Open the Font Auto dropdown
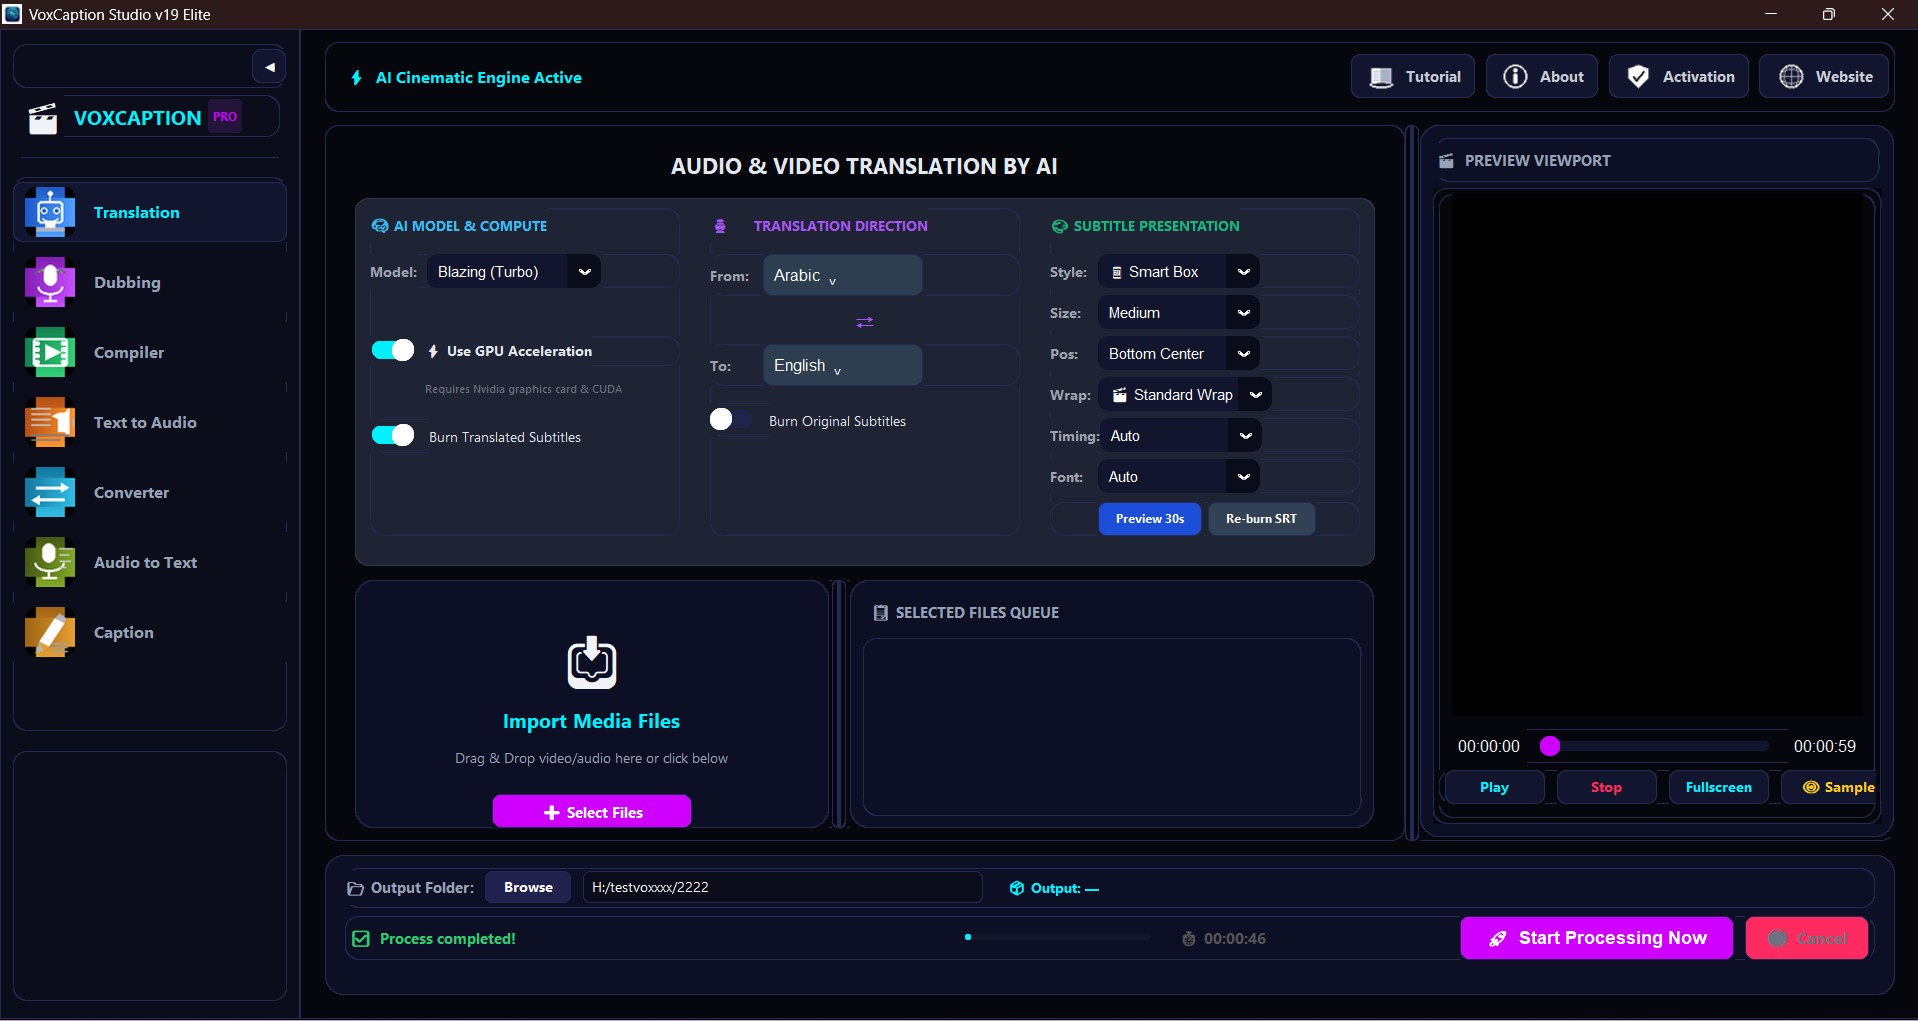 pos(1179,477)
